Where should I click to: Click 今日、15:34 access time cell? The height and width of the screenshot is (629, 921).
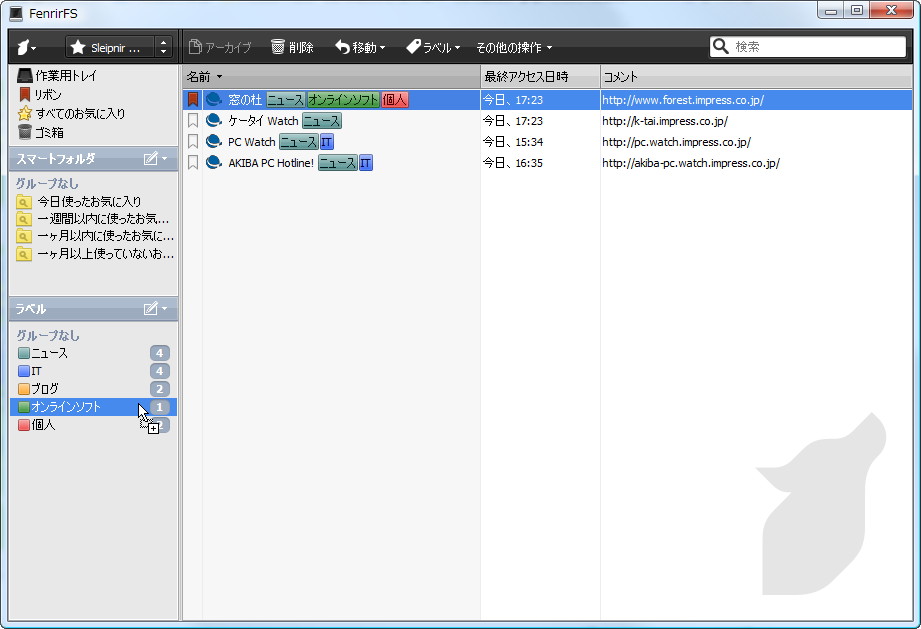point(513,142)
